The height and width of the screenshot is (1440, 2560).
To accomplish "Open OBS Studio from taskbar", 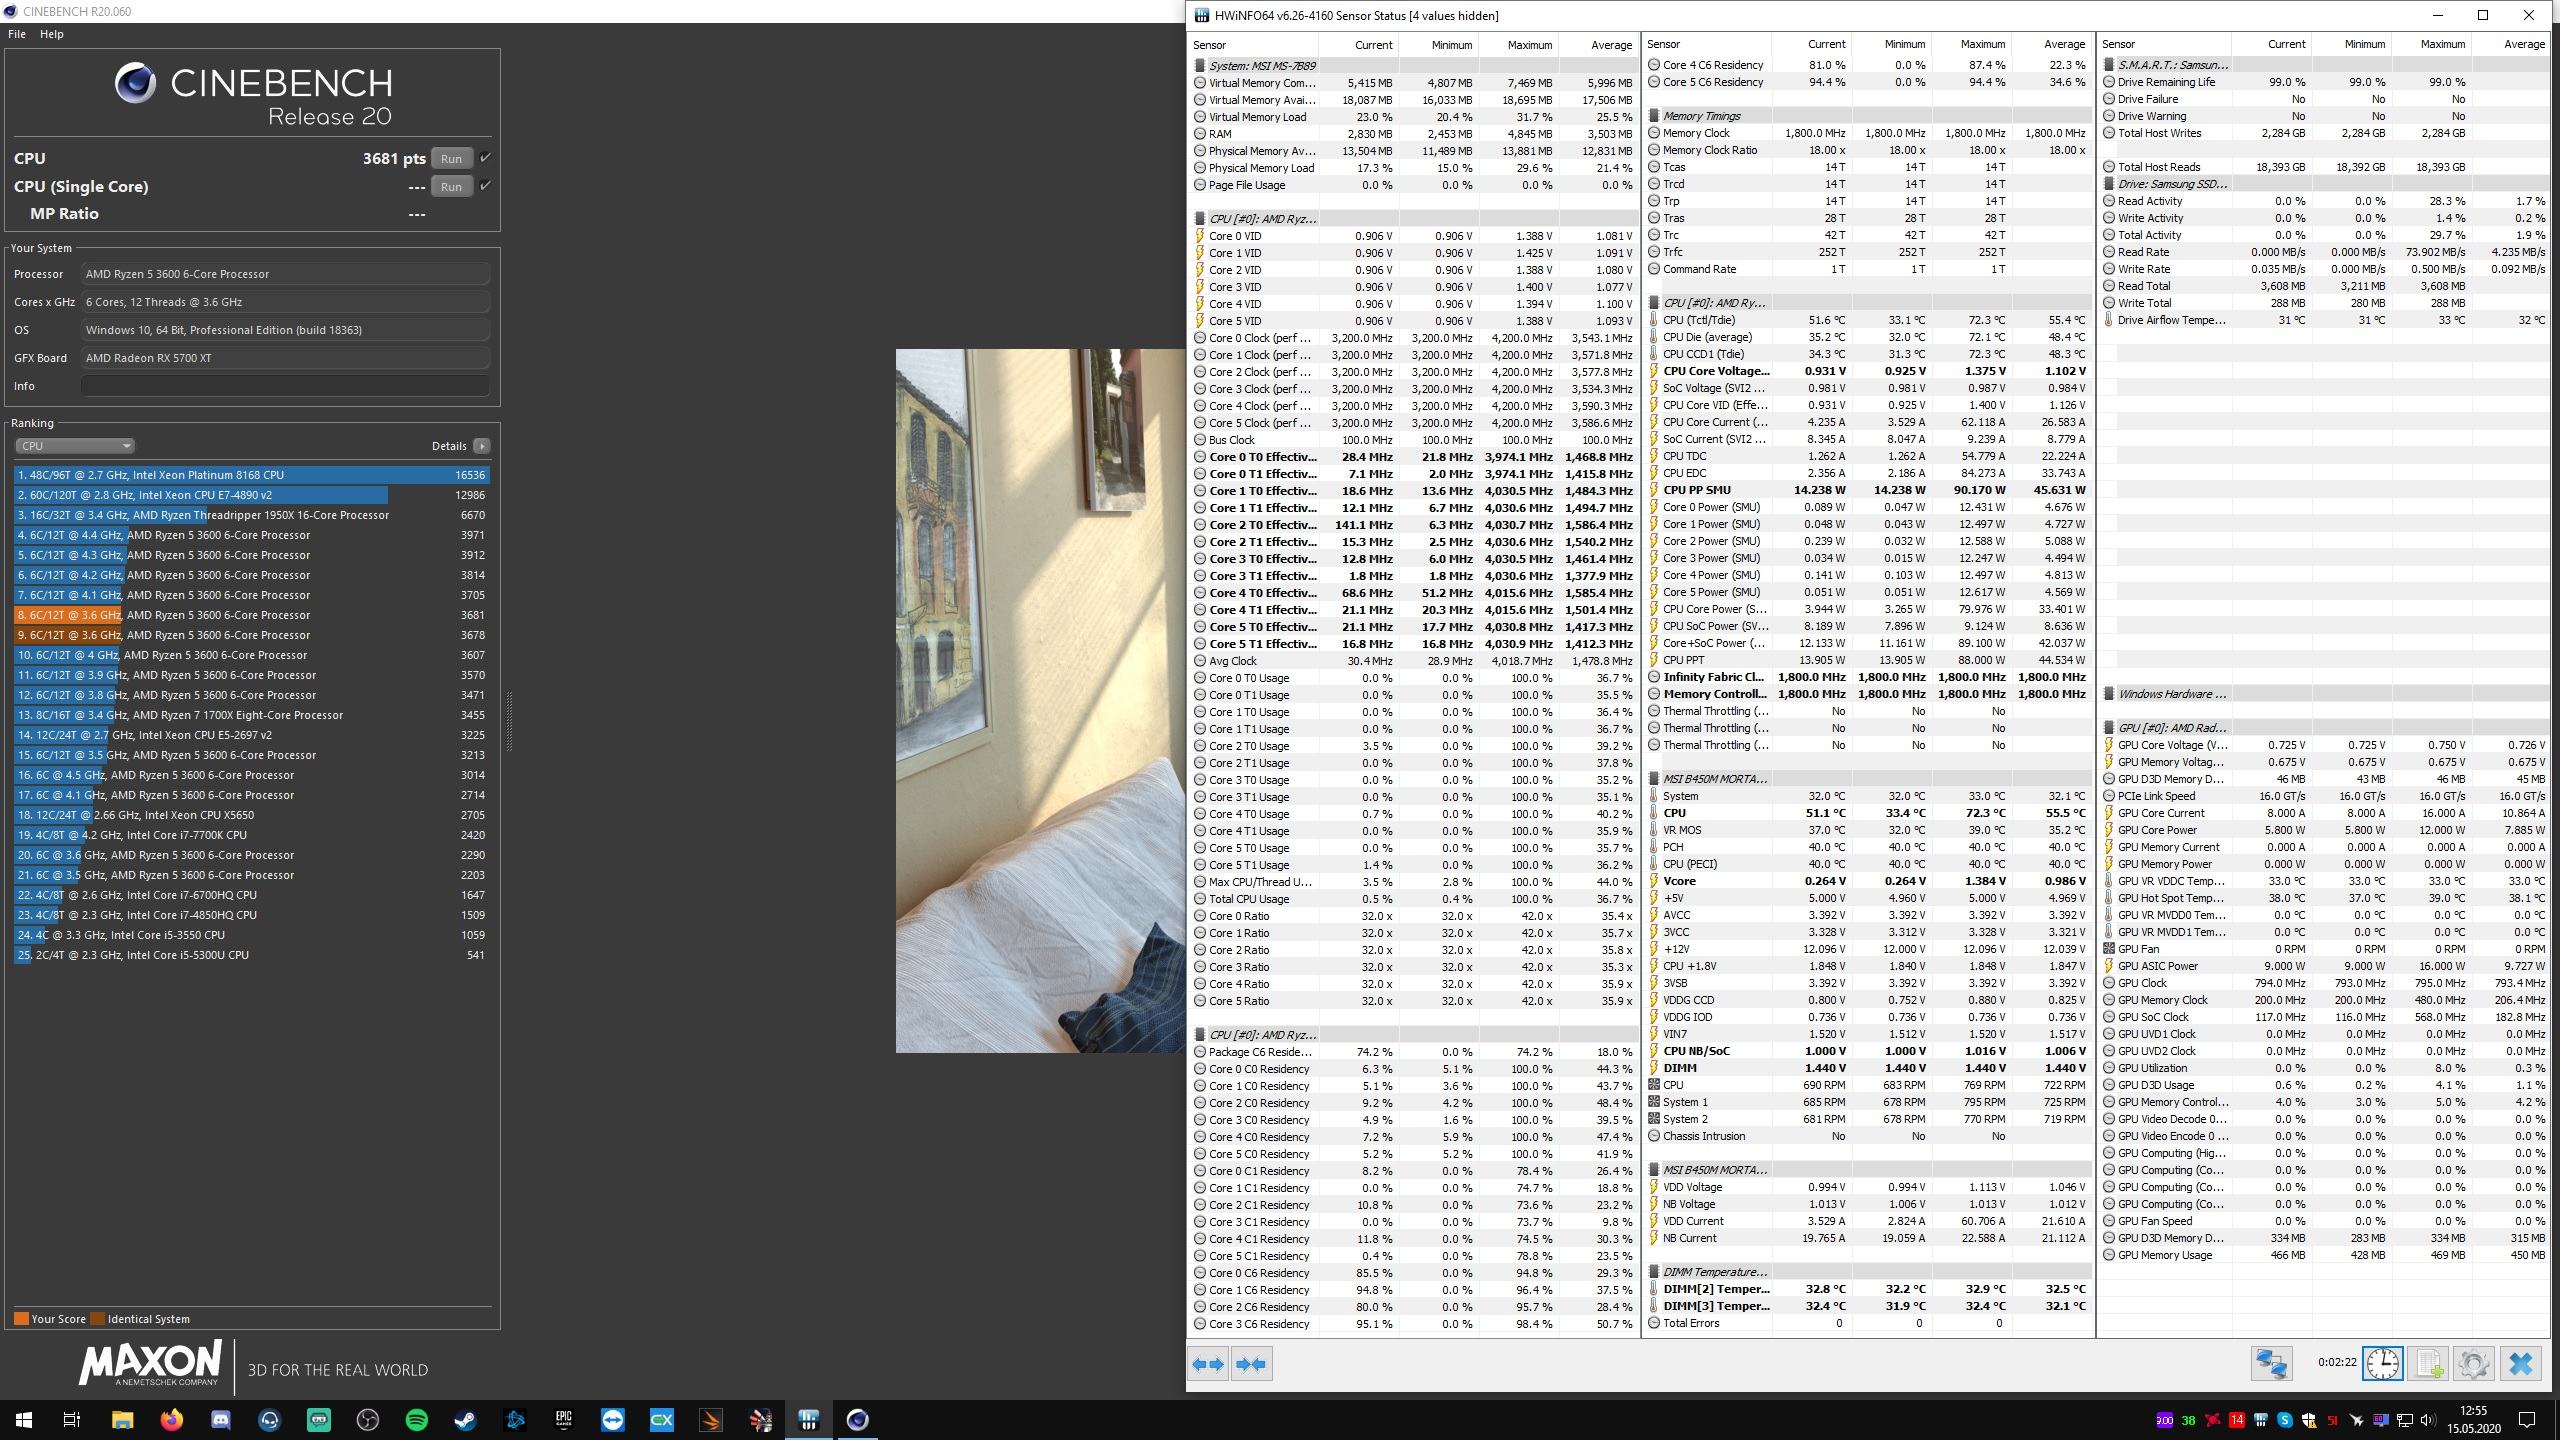I will coord(368,1419).
